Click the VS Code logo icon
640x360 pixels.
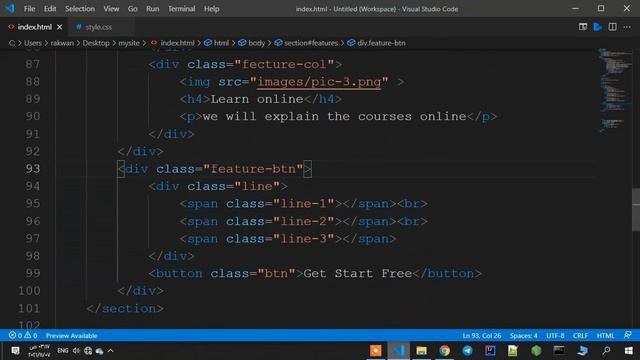click(x=10, y=8)
